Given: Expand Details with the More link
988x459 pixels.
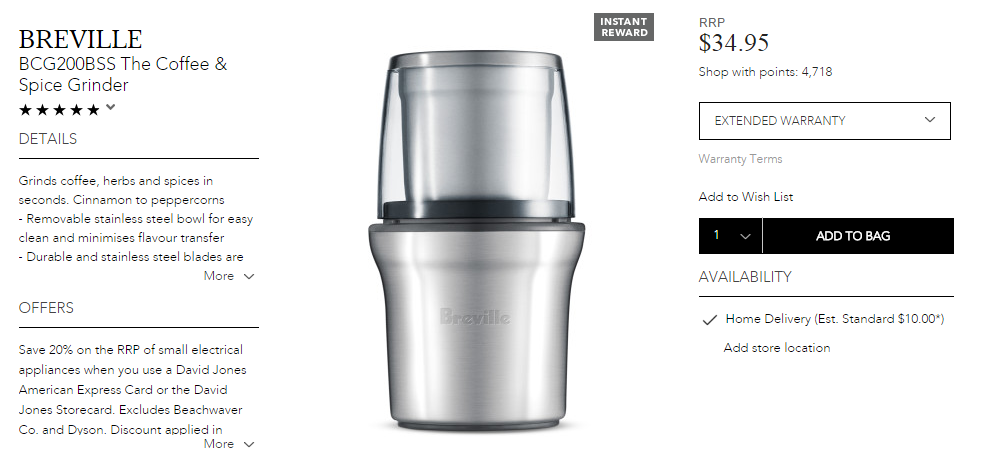Looking at the screenshot, I should tap(229, 276).
